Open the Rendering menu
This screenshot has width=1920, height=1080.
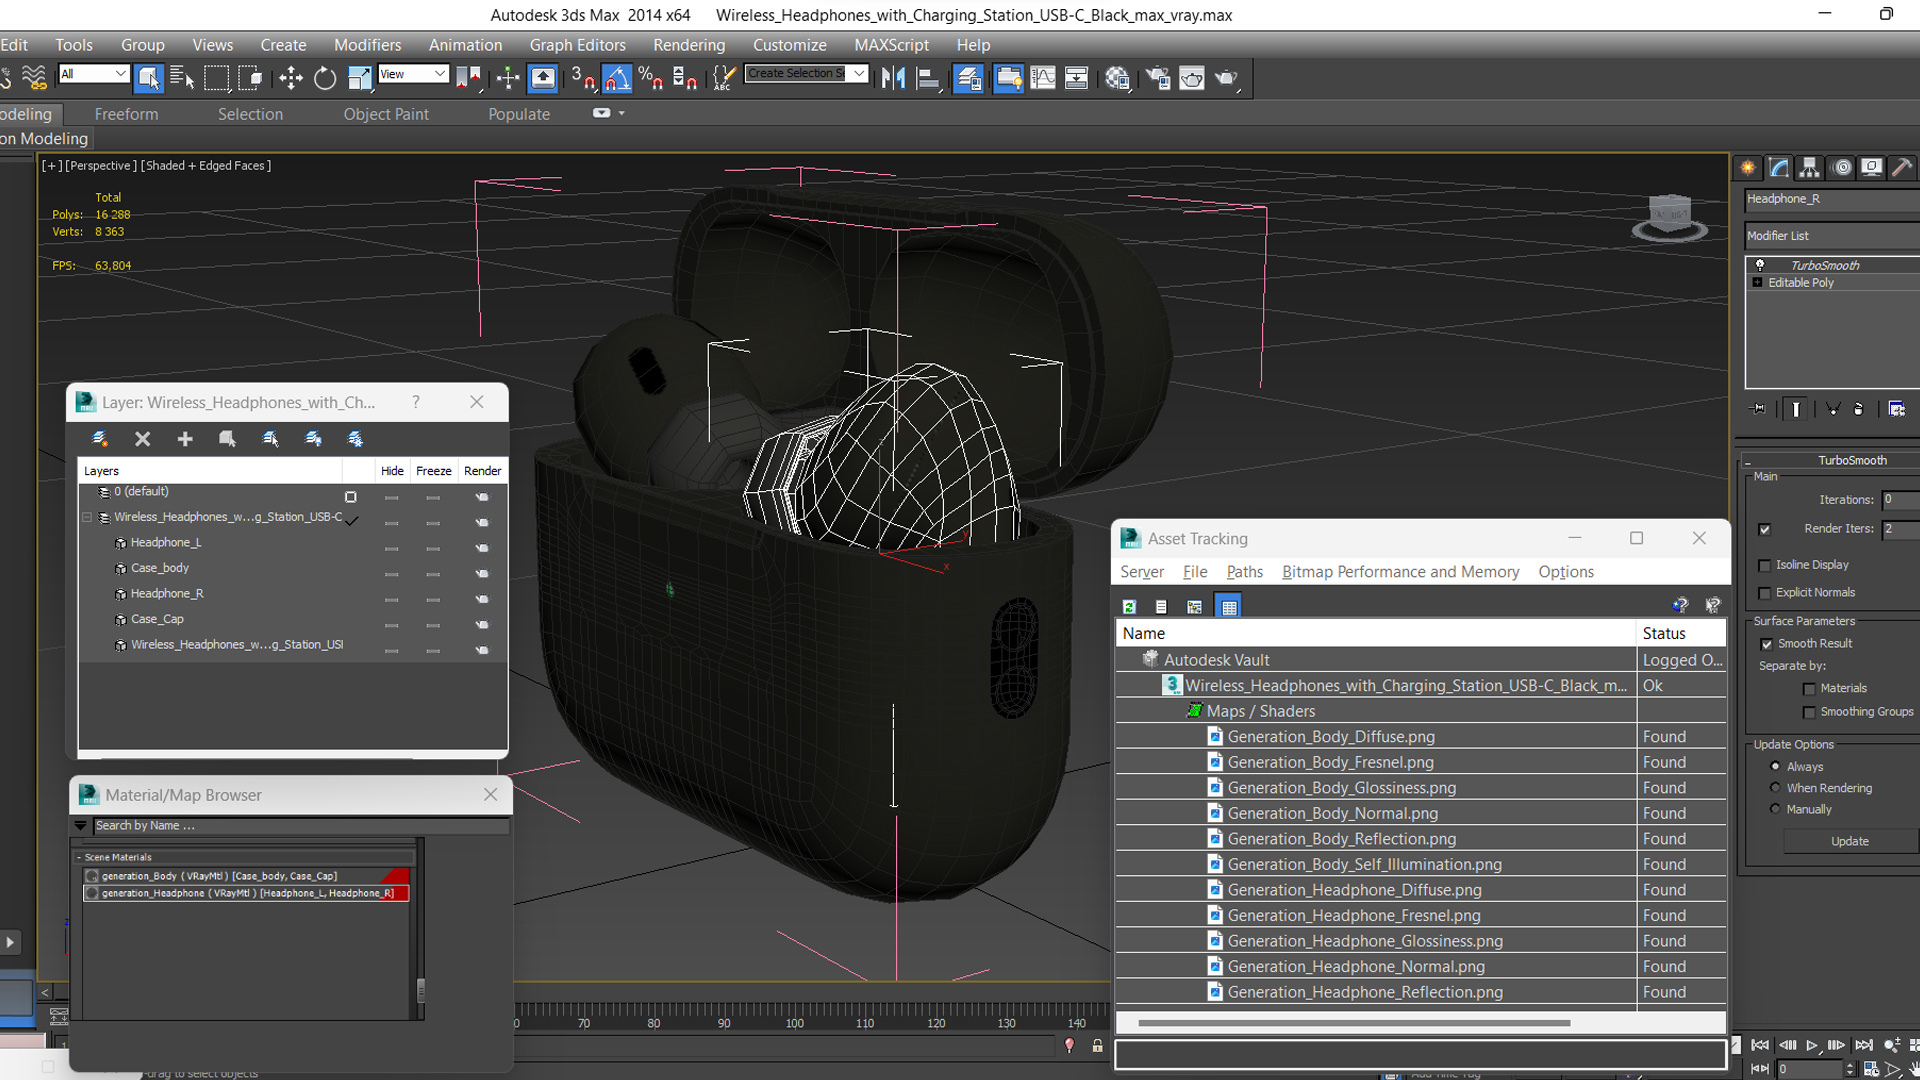[688, 45]
